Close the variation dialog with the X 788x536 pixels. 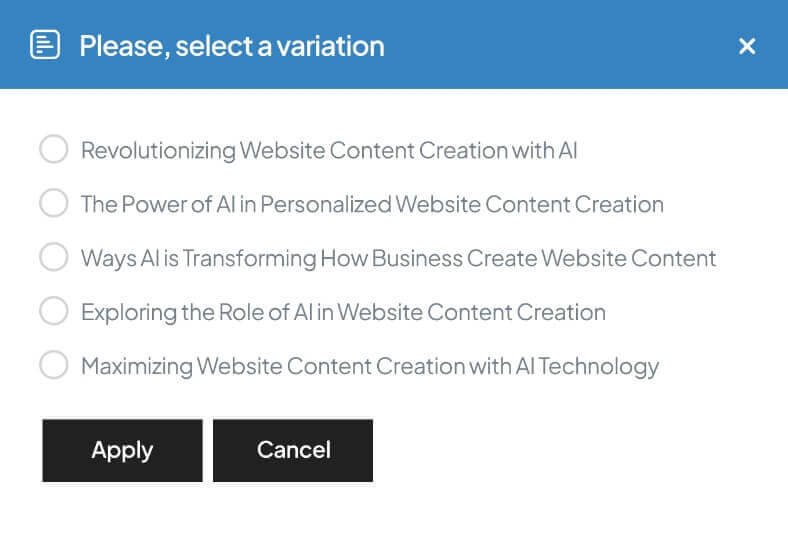click(746, 46)
